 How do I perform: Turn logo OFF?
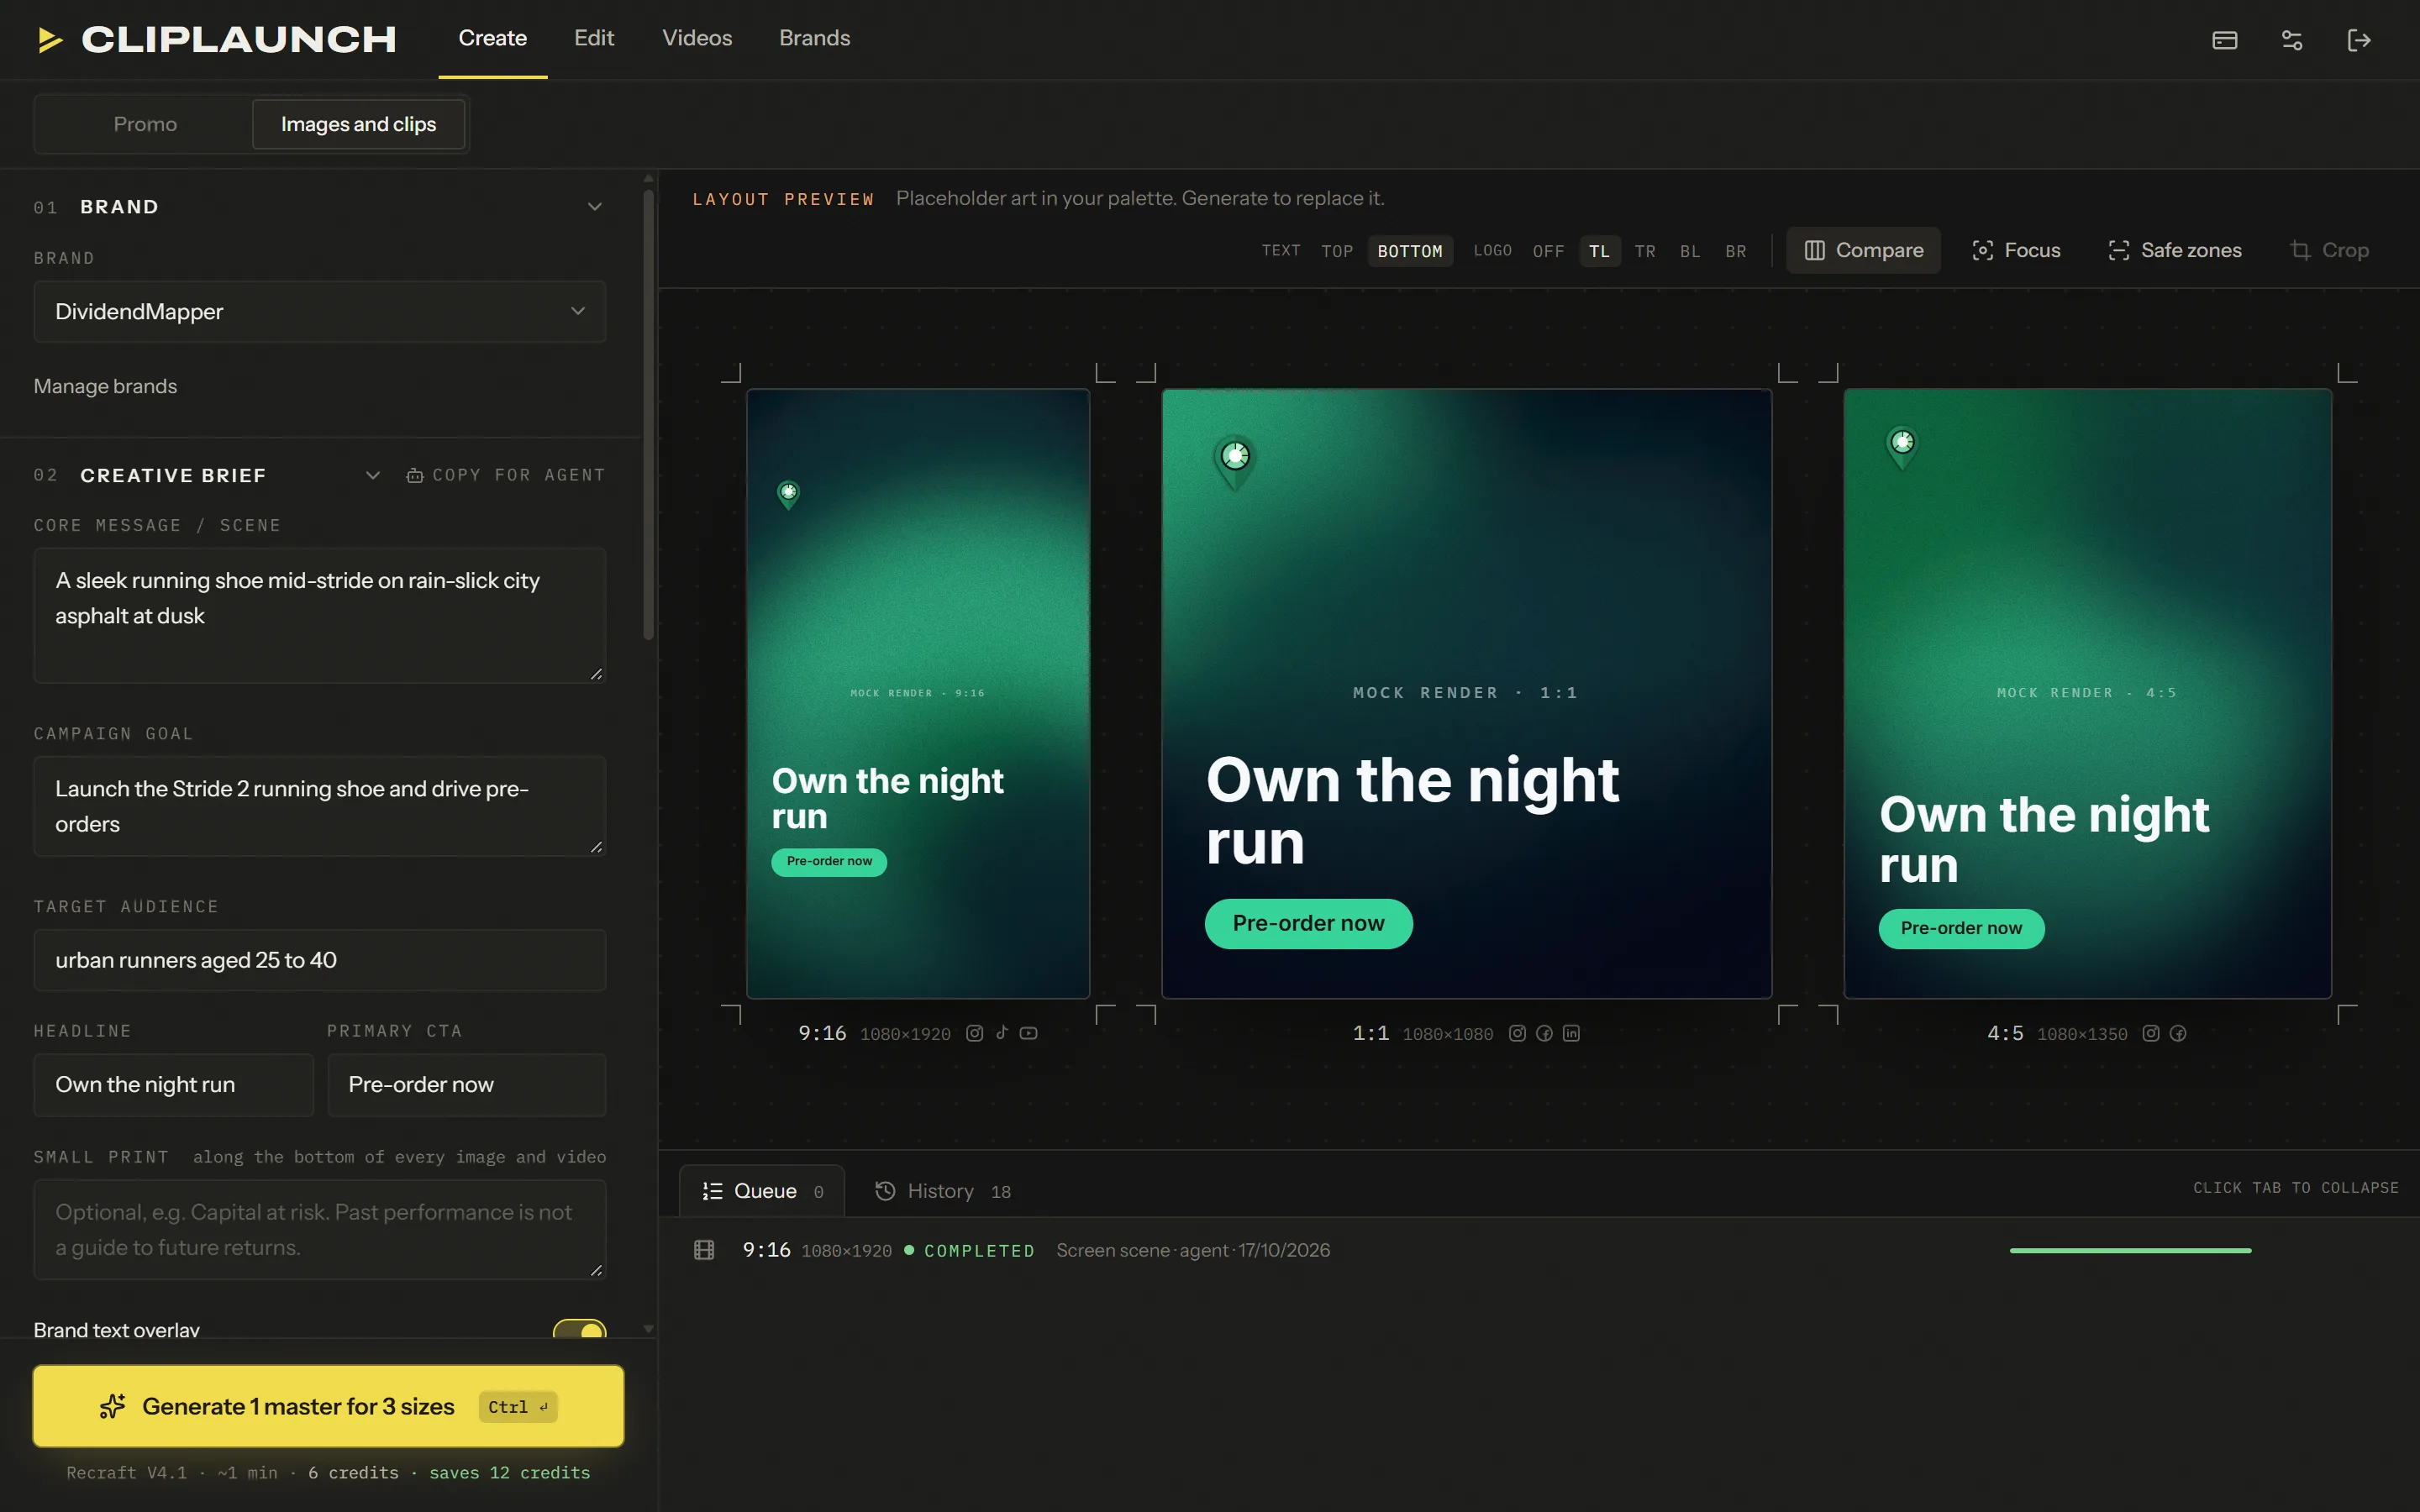(1548, 251)
